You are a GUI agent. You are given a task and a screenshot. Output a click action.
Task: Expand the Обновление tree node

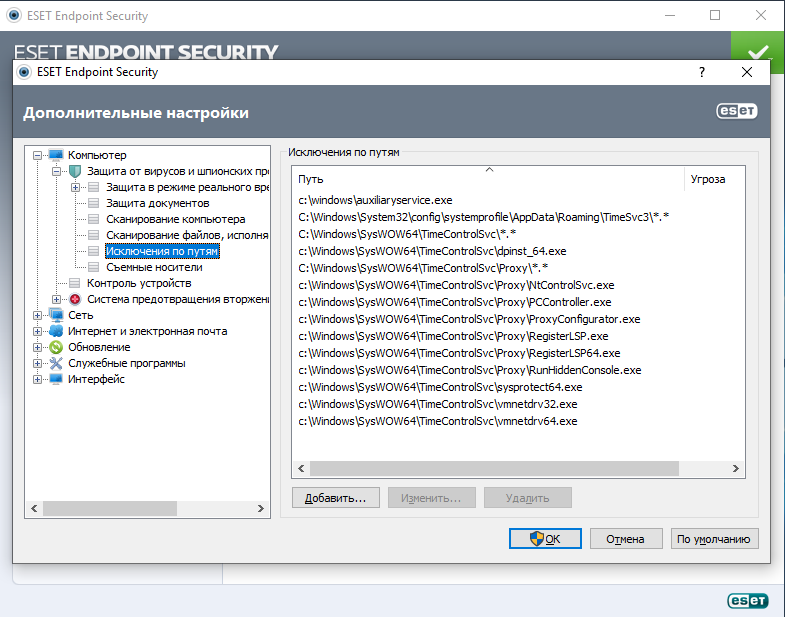click(37, 348)
